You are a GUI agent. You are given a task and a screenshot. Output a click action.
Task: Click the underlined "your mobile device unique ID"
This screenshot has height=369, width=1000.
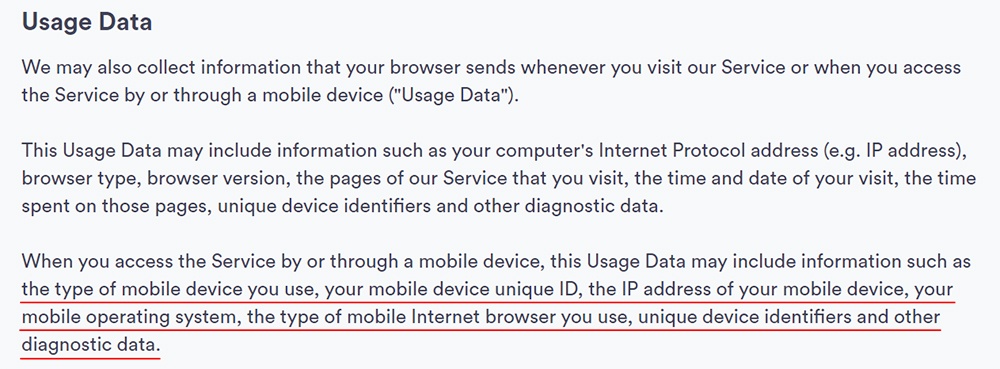(x=452, y=290)
